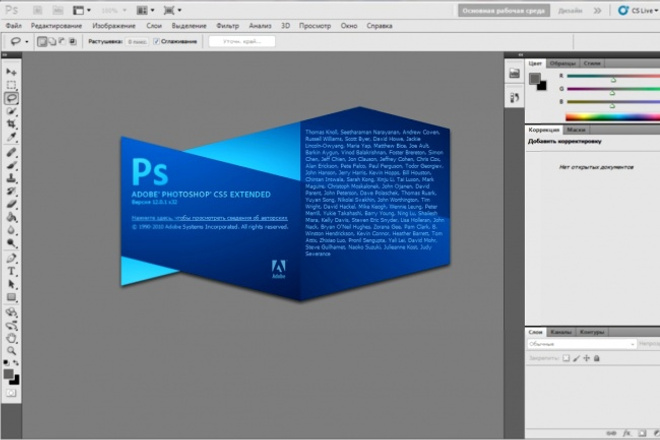Choose New selection mode button
The height and width of the screenshot is (440, 660).
(x=42, y=41)
